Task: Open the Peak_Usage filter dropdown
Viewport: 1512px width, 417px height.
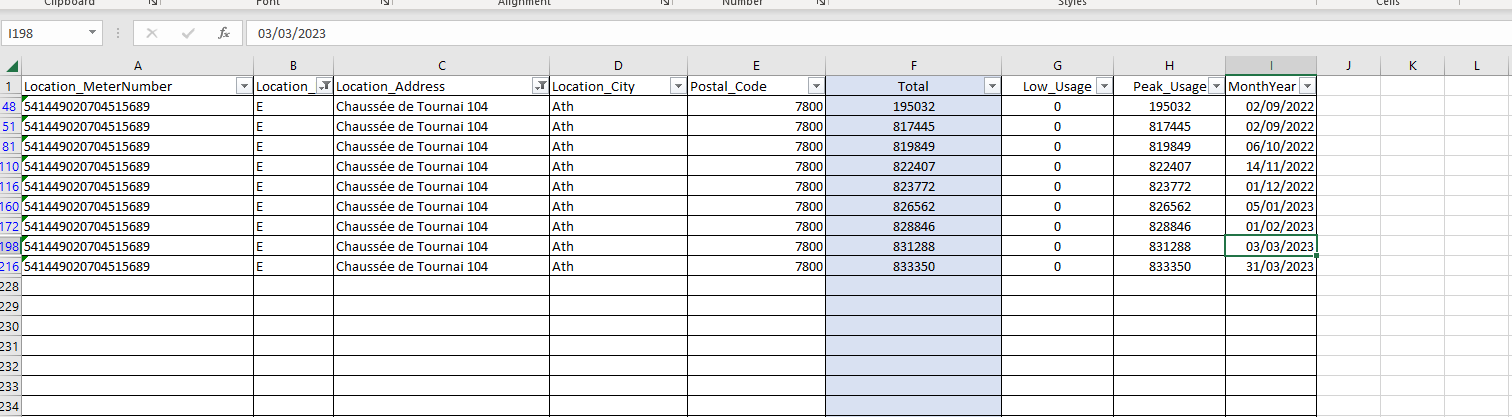Action: (1216, 87)
